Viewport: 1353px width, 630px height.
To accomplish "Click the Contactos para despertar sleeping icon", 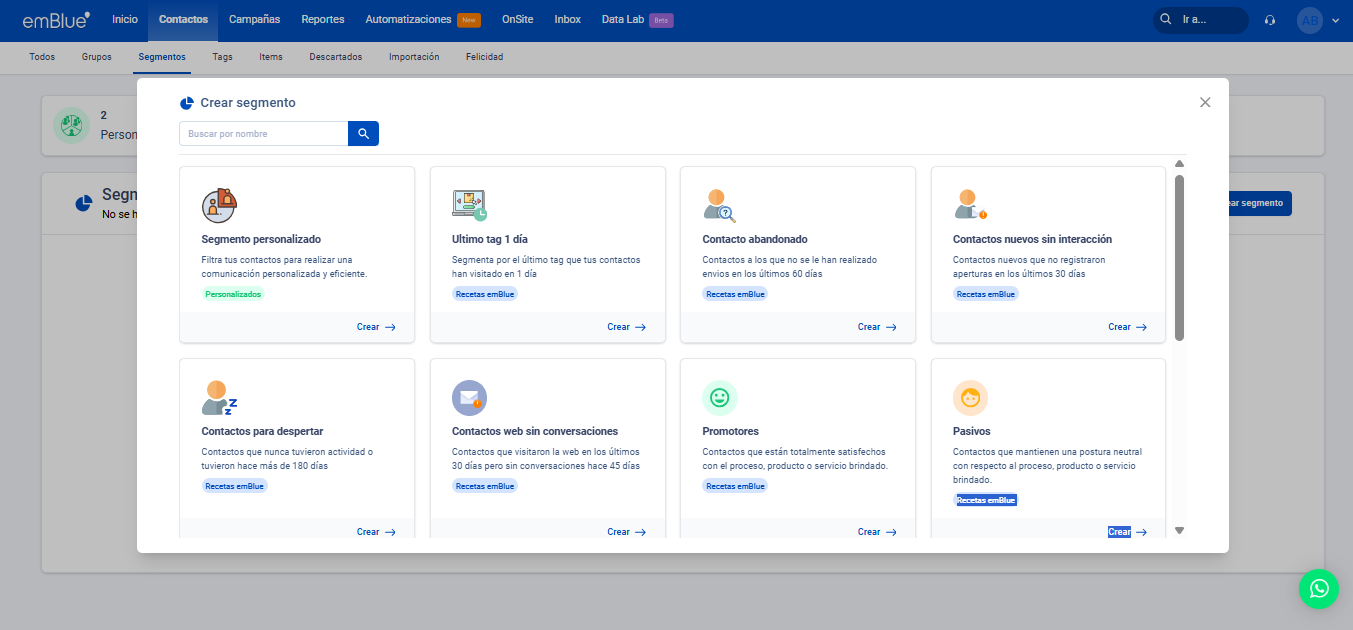I will 219,397.
